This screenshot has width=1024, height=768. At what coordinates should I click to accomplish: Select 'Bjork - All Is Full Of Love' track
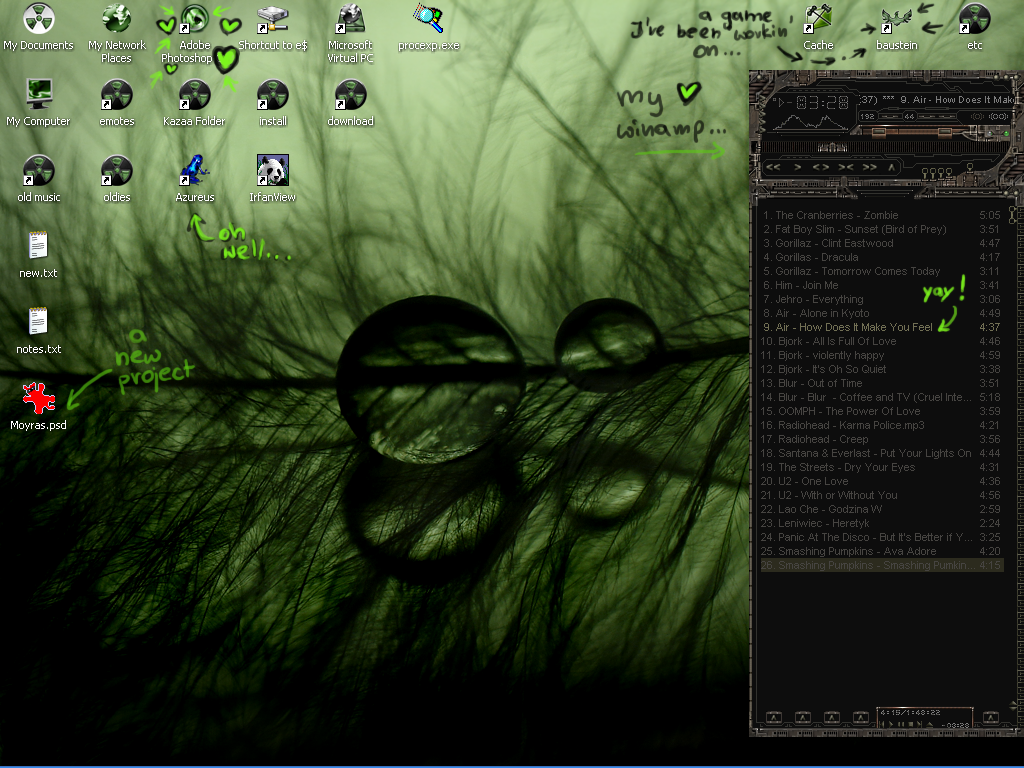tap(882, 341)
